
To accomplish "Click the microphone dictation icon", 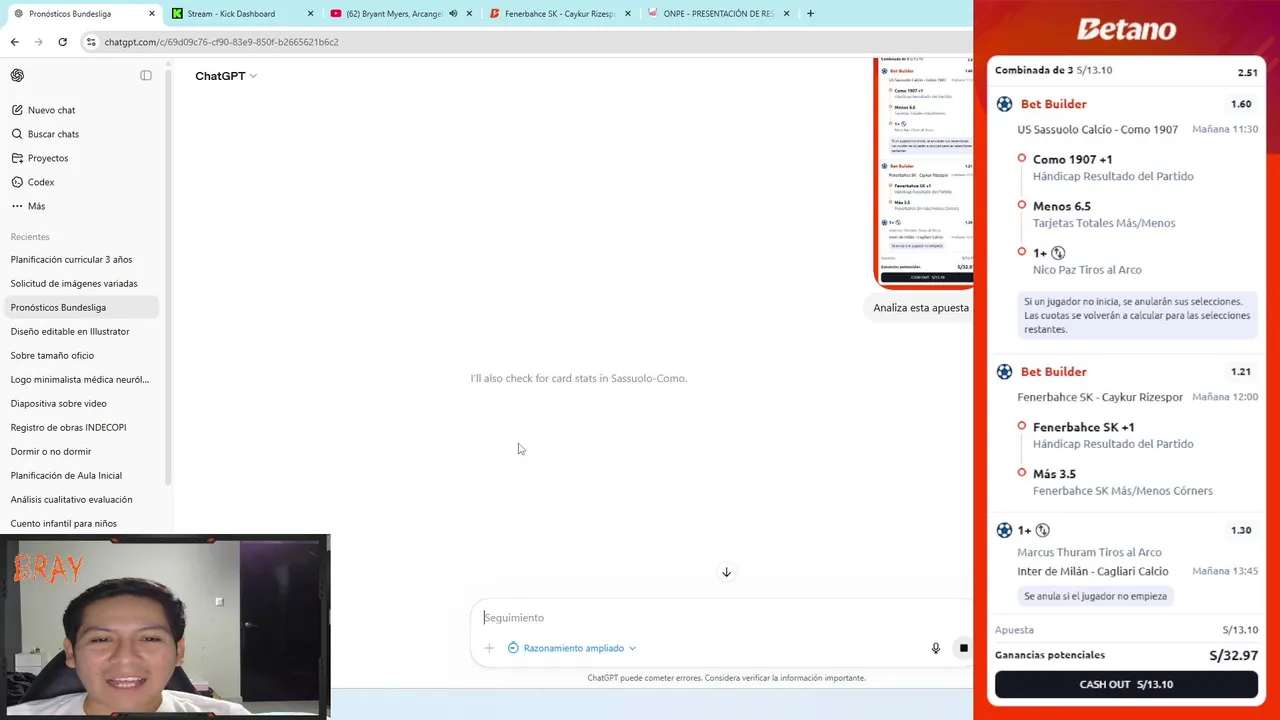I will click(x=936, y=648).
